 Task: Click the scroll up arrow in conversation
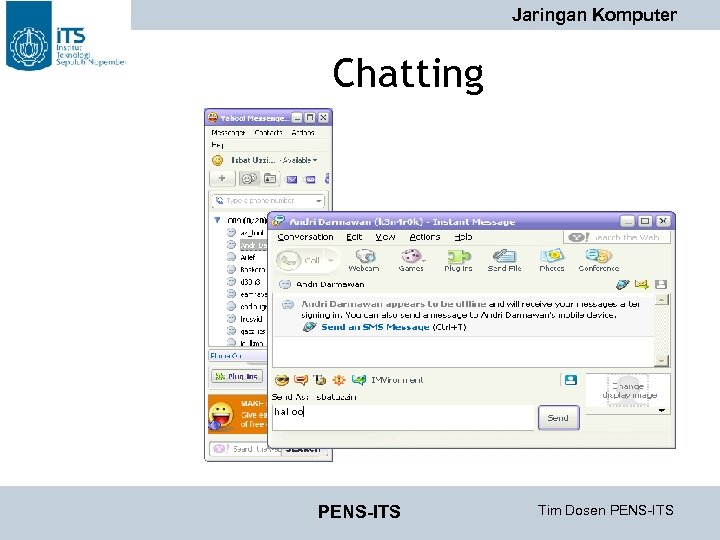click(x=661, y=300)
